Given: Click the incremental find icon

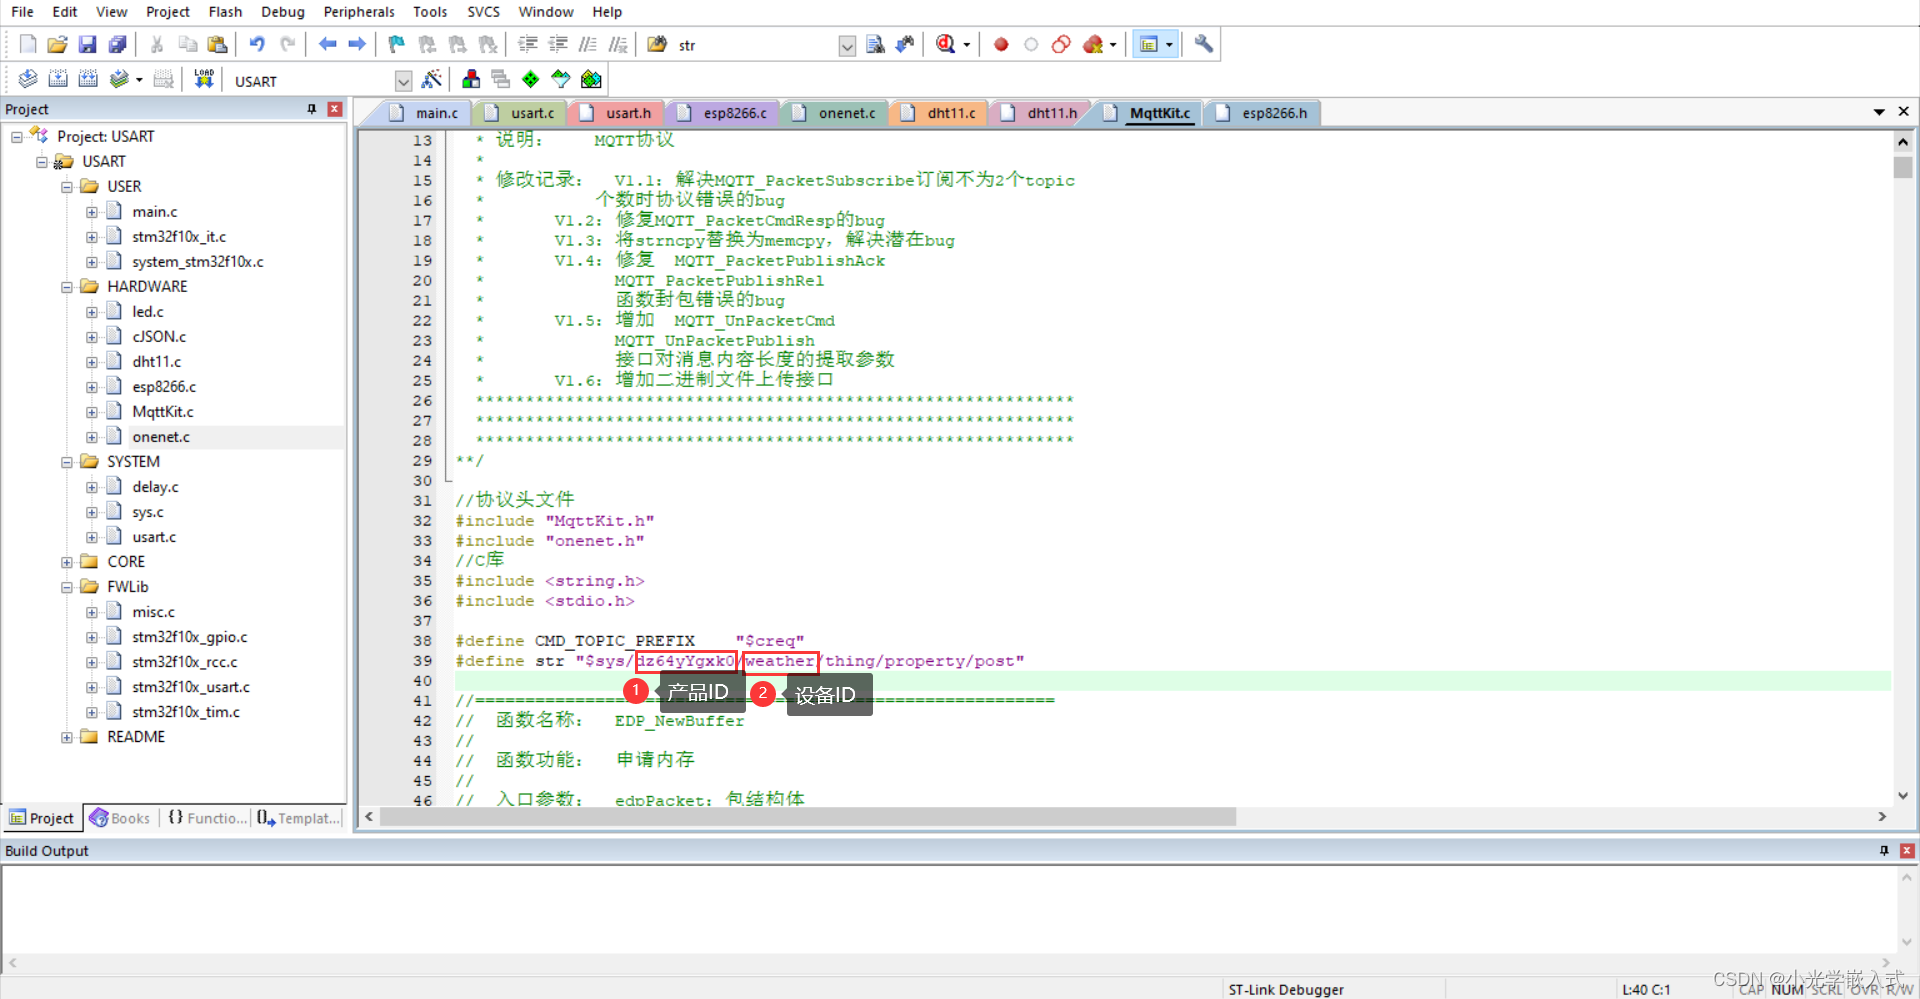Looking at the screenshot, I should click(x=906, y=44).
